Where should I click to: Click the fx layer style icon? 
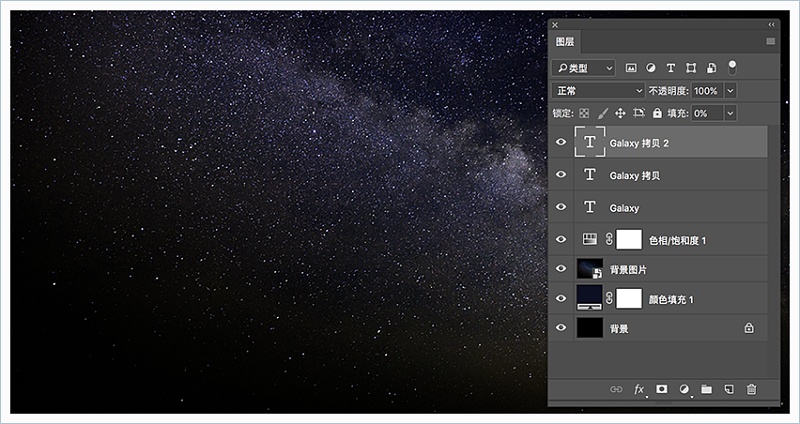tap(639, 389)
